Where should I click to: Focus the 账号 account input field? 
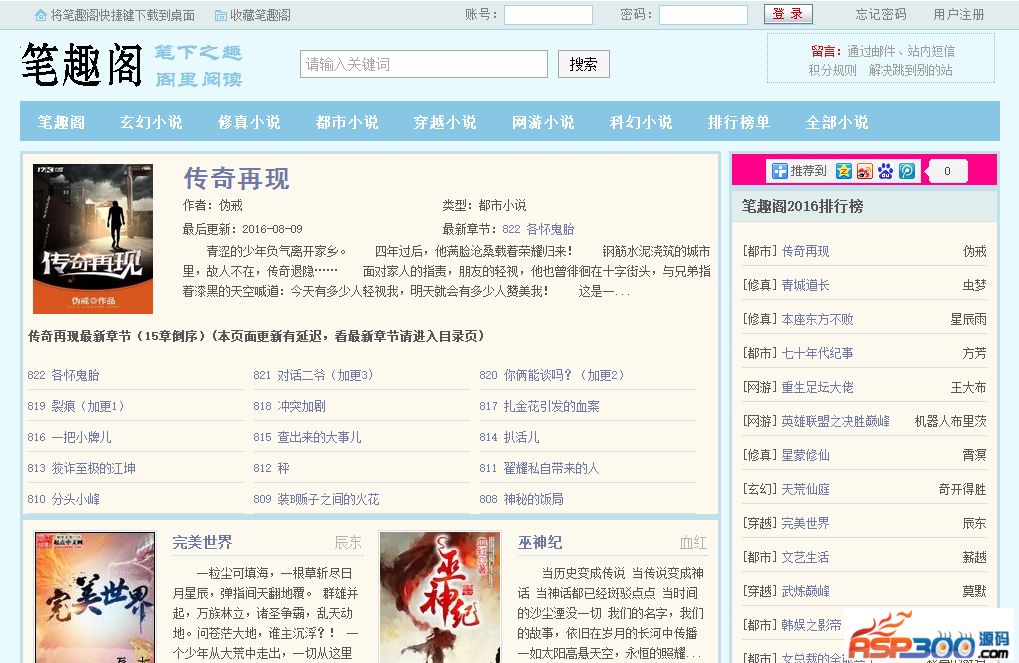pos(548,15)
